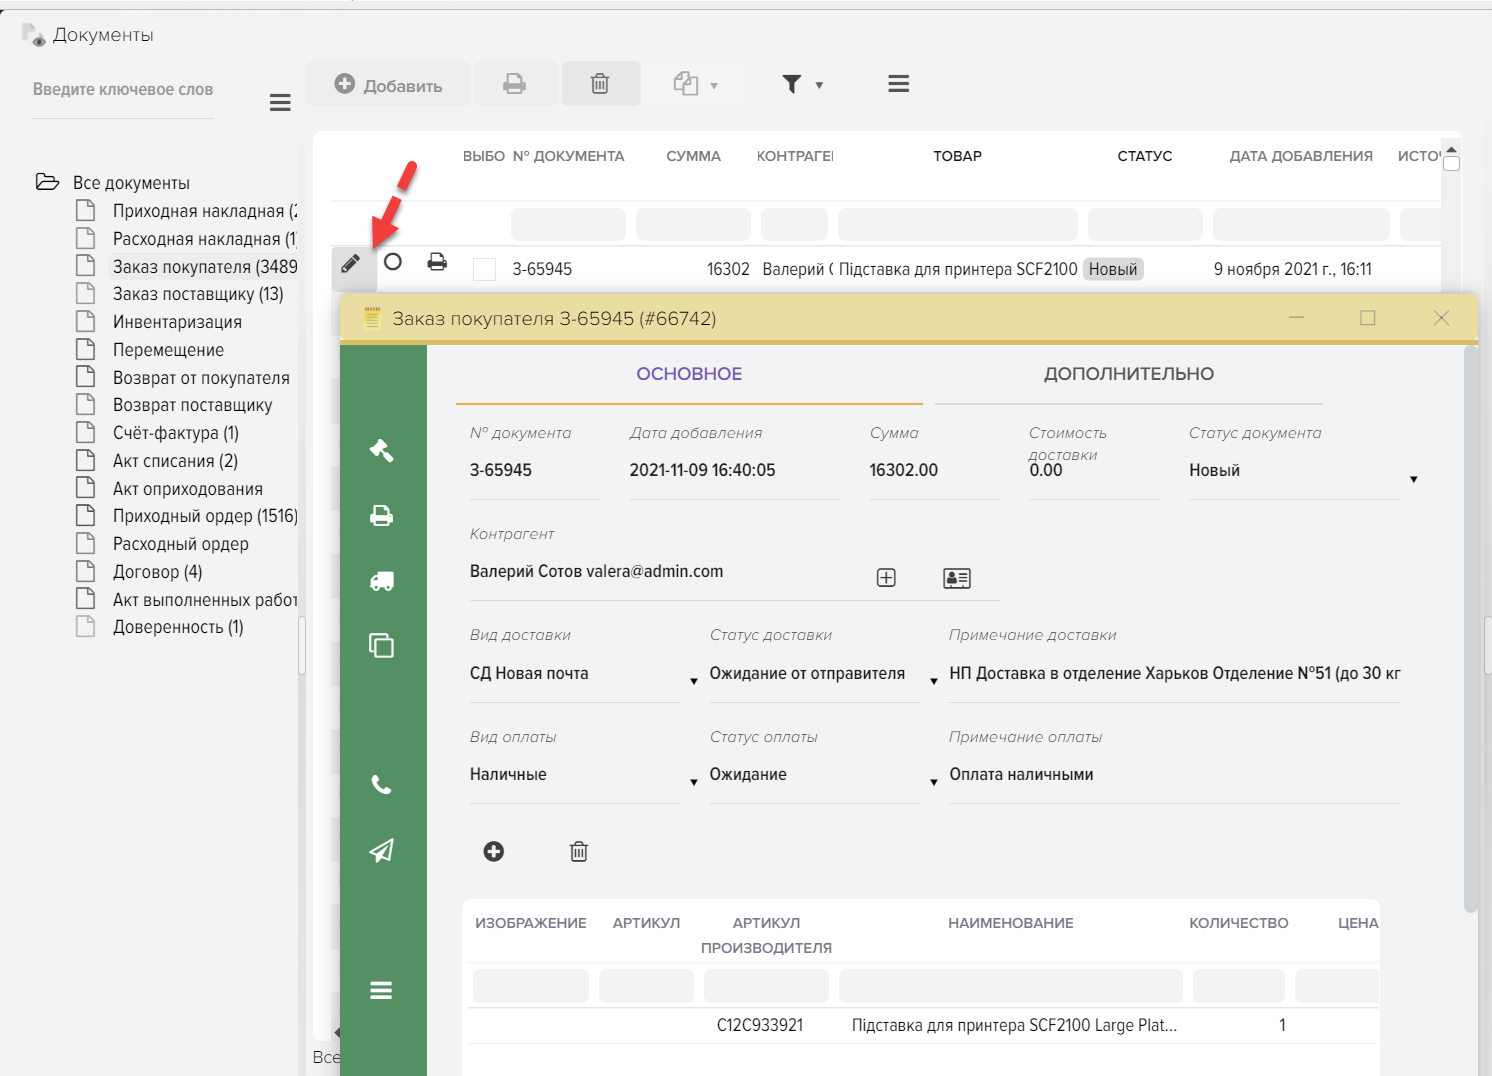Switch to the ДОПОЛНИТЕЛЬНО tab

point(1128,374)
